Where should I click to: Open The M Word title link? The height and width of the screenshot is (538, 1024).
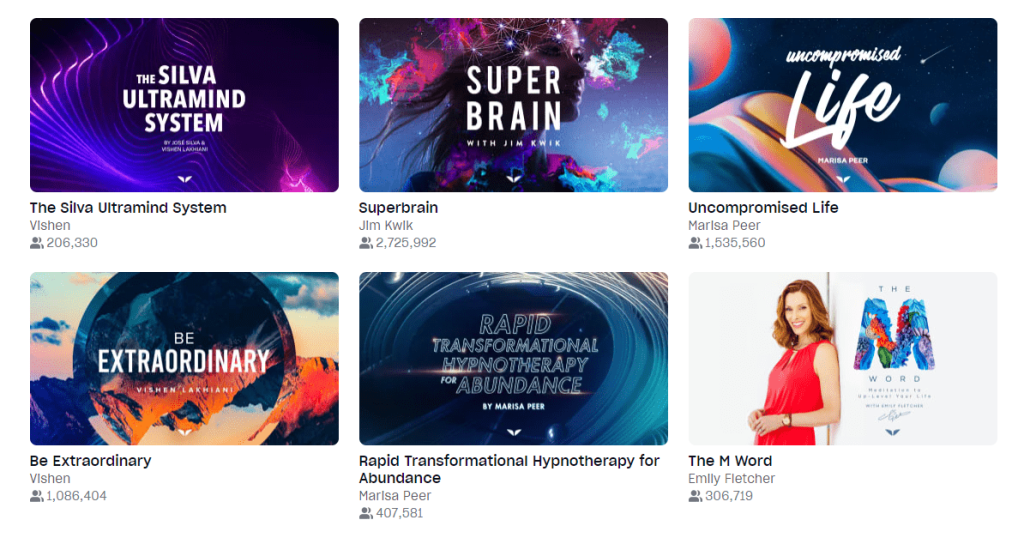point(730,461)
